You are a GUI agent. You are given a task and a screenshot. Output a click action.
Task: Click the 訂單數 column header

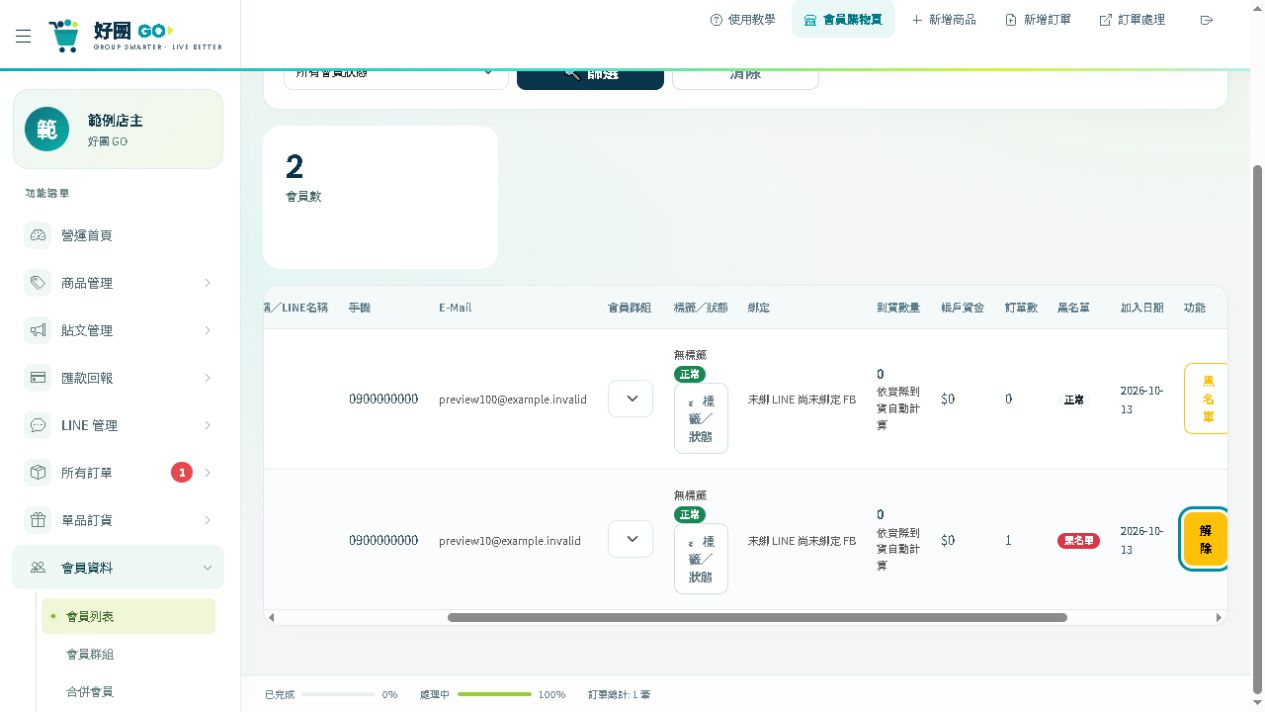(x=1021, y=308)
